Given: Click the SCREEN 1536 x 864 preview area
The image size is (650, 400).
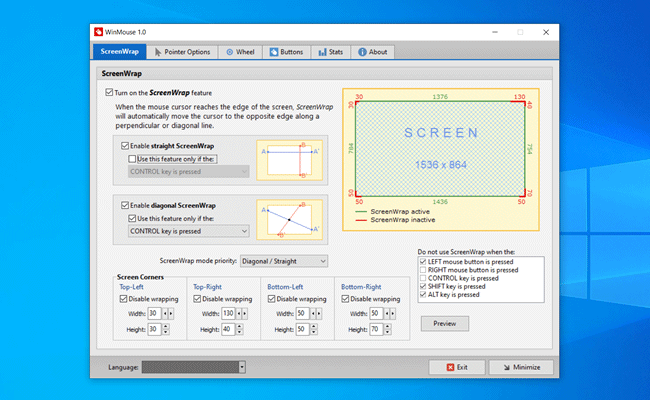Looking at the screenshot, I should click(x=440, y=149).
